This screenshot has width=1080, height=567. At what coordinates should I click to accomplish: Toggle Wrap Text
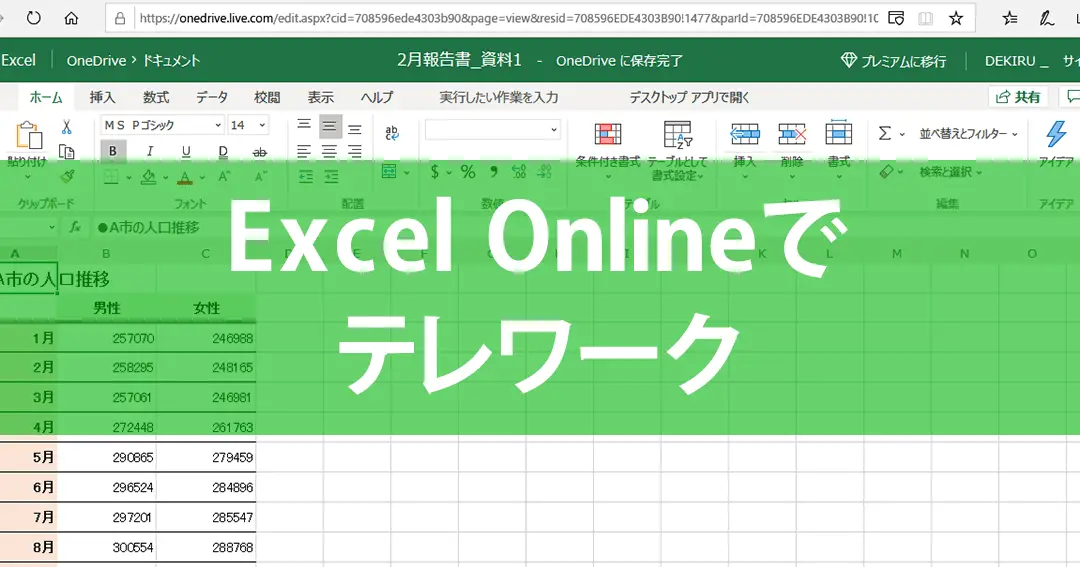coord(392,132)
